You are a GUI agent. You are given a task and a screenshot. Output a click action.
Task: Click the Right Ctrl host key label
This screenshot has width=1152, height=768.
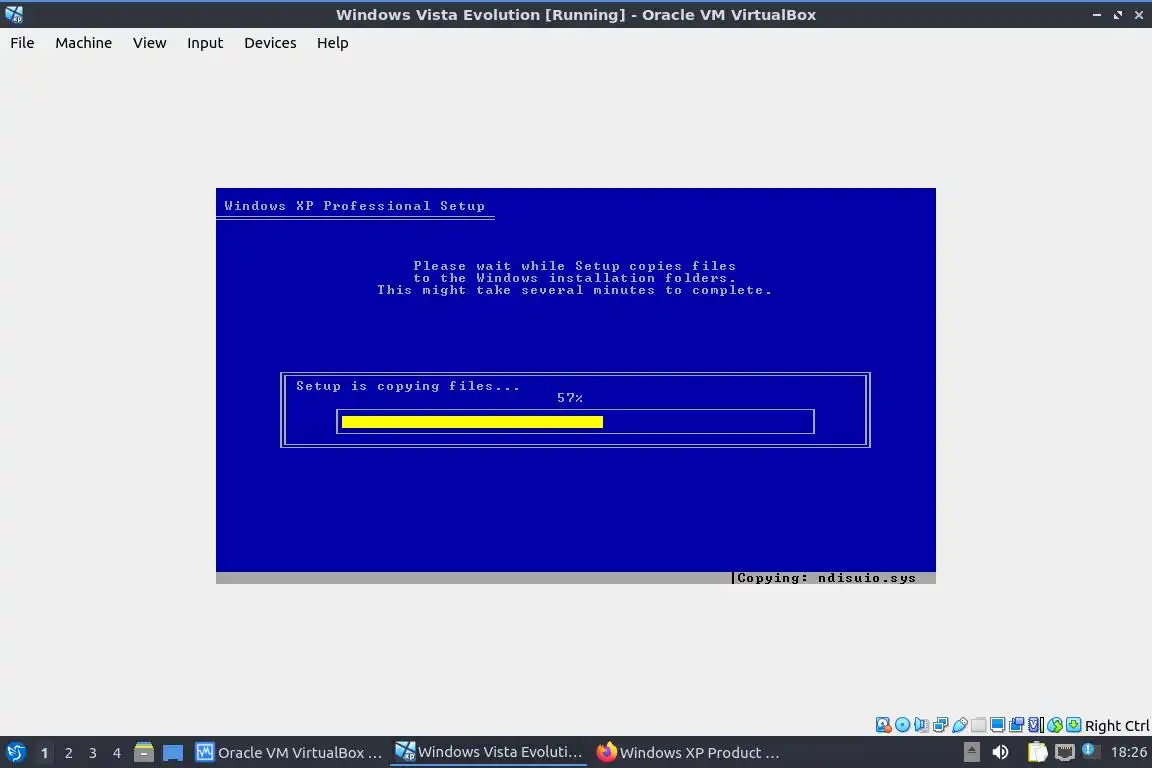1117,726
